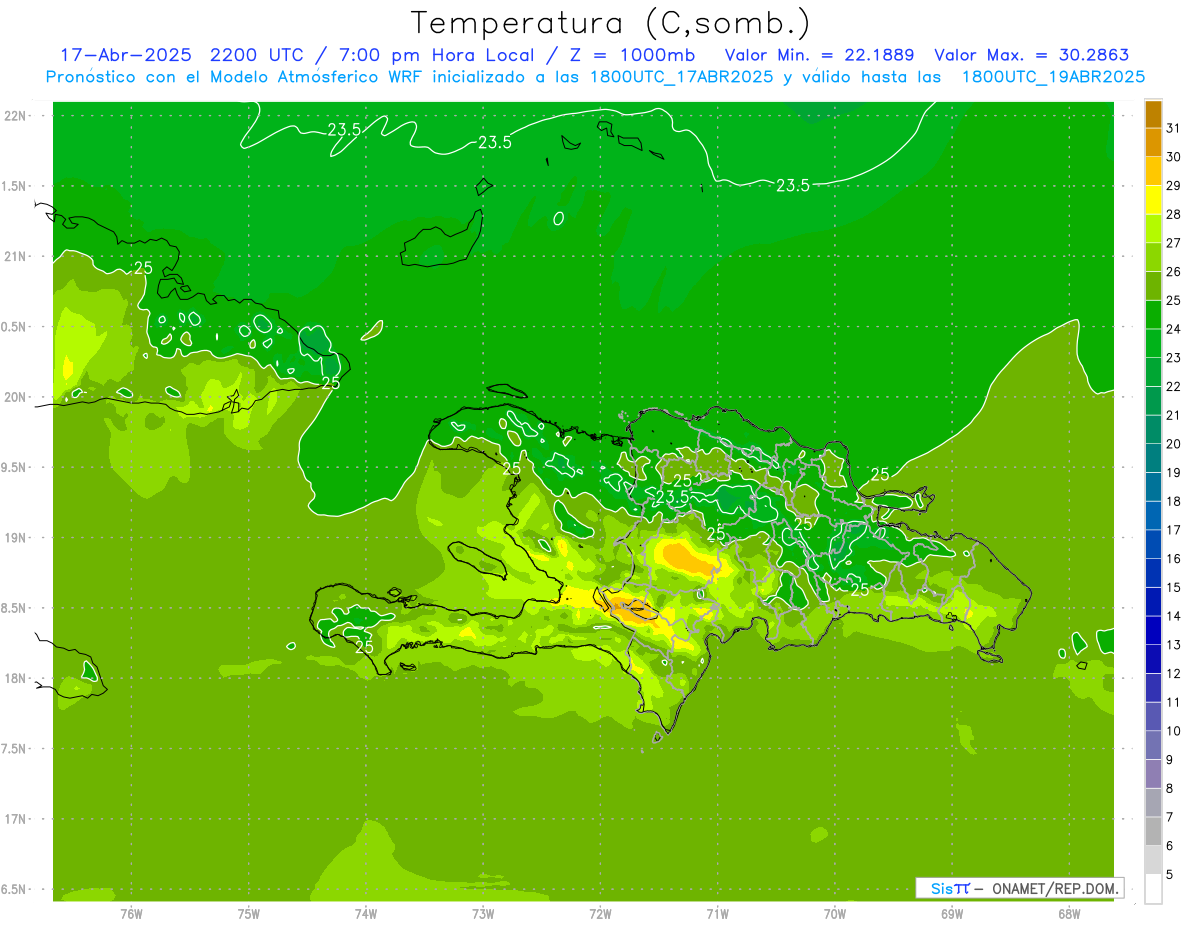1200x927 pixels.
Task: Click the colorbar scale value '27'
Action: (x=1173, y=243)
